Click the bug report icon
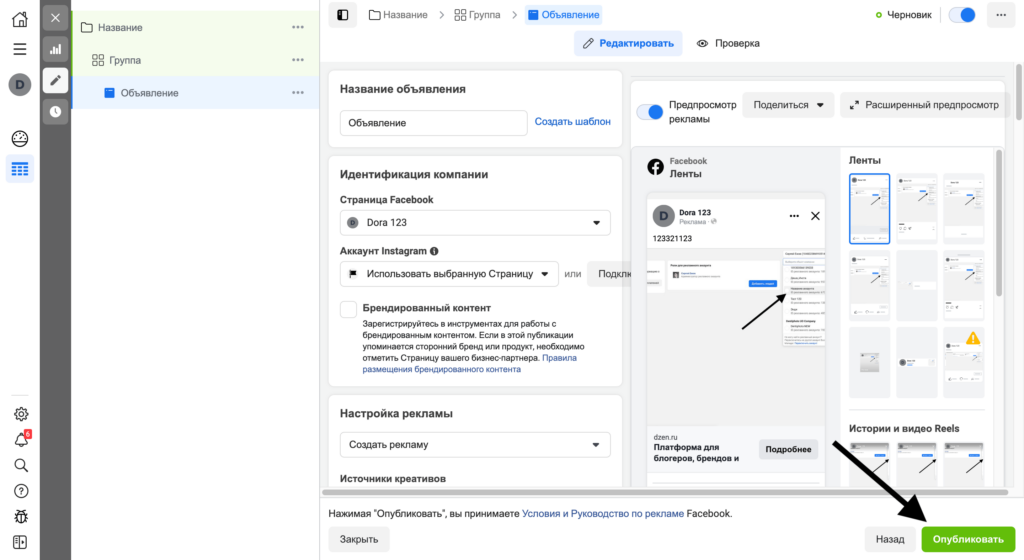The height and width of the screenshot is (560, 1024). click(20, 516)
